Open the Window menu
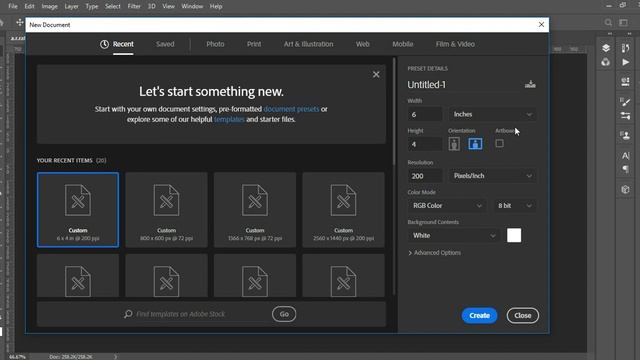This screenshot has height=360, width=640. [192, 6]
